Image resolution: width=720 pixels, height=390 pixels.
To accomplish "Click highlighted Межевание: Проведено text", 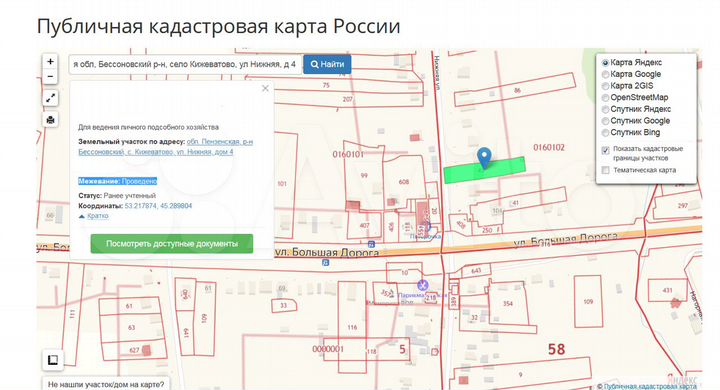I will pyautogui.click(x=118, y=181).
